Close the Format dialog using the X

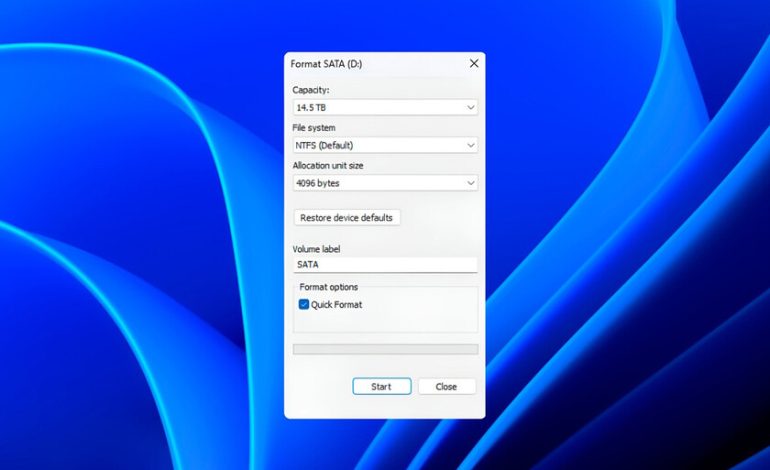click(474, 63)
